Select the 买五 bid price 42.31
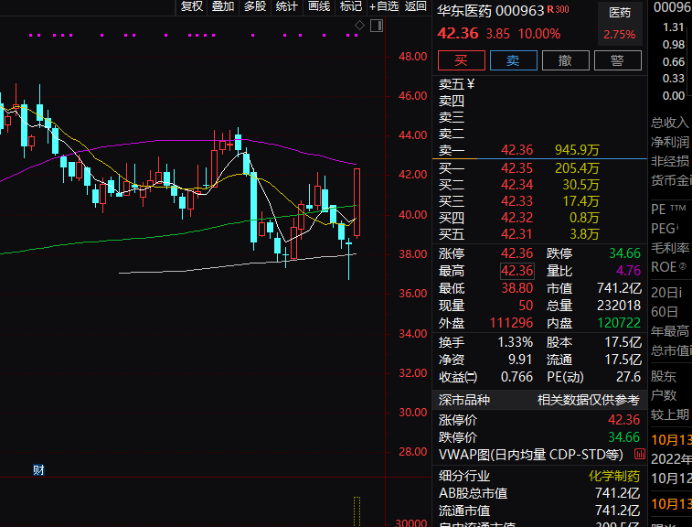Screen dimensions: 693x527 [517, 234]
